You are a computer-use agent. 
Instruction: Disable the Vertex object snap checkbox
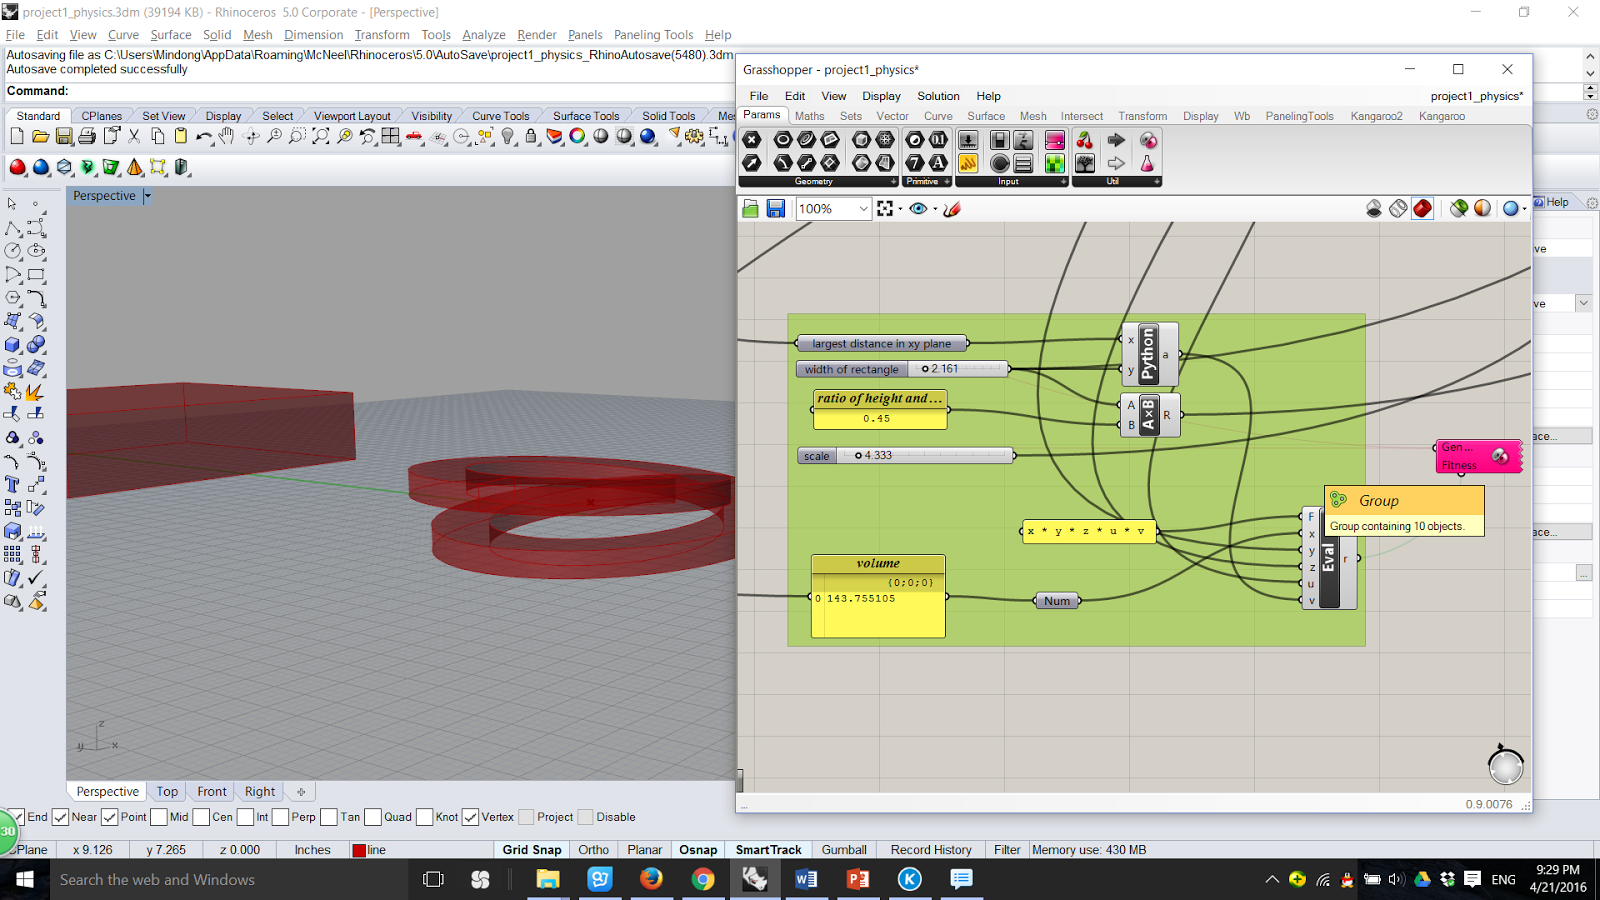[471, 817]
